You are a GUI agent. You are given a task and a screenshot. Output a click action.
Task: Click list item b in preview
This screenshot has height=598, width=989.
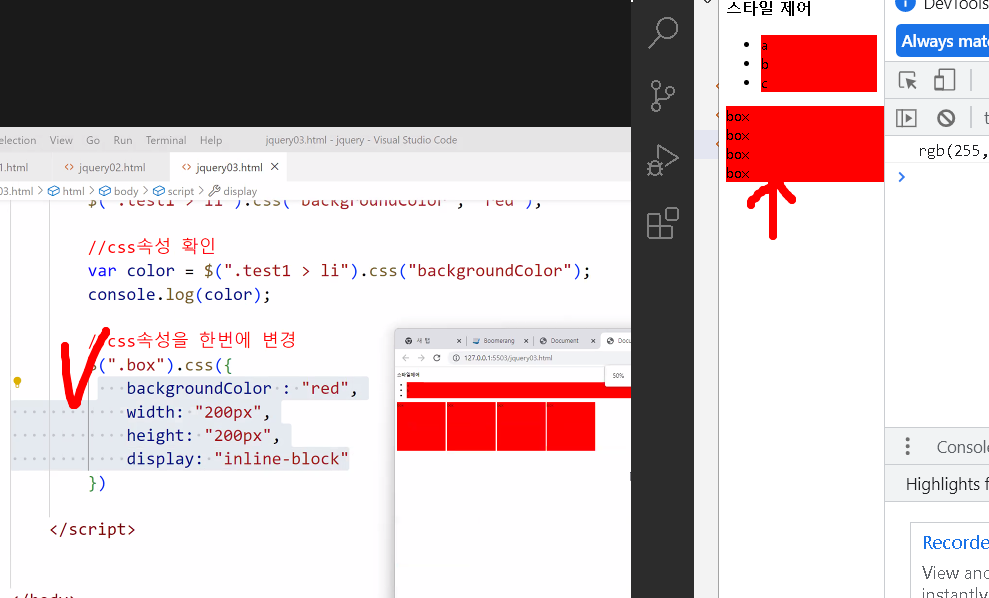pos(819,64)
